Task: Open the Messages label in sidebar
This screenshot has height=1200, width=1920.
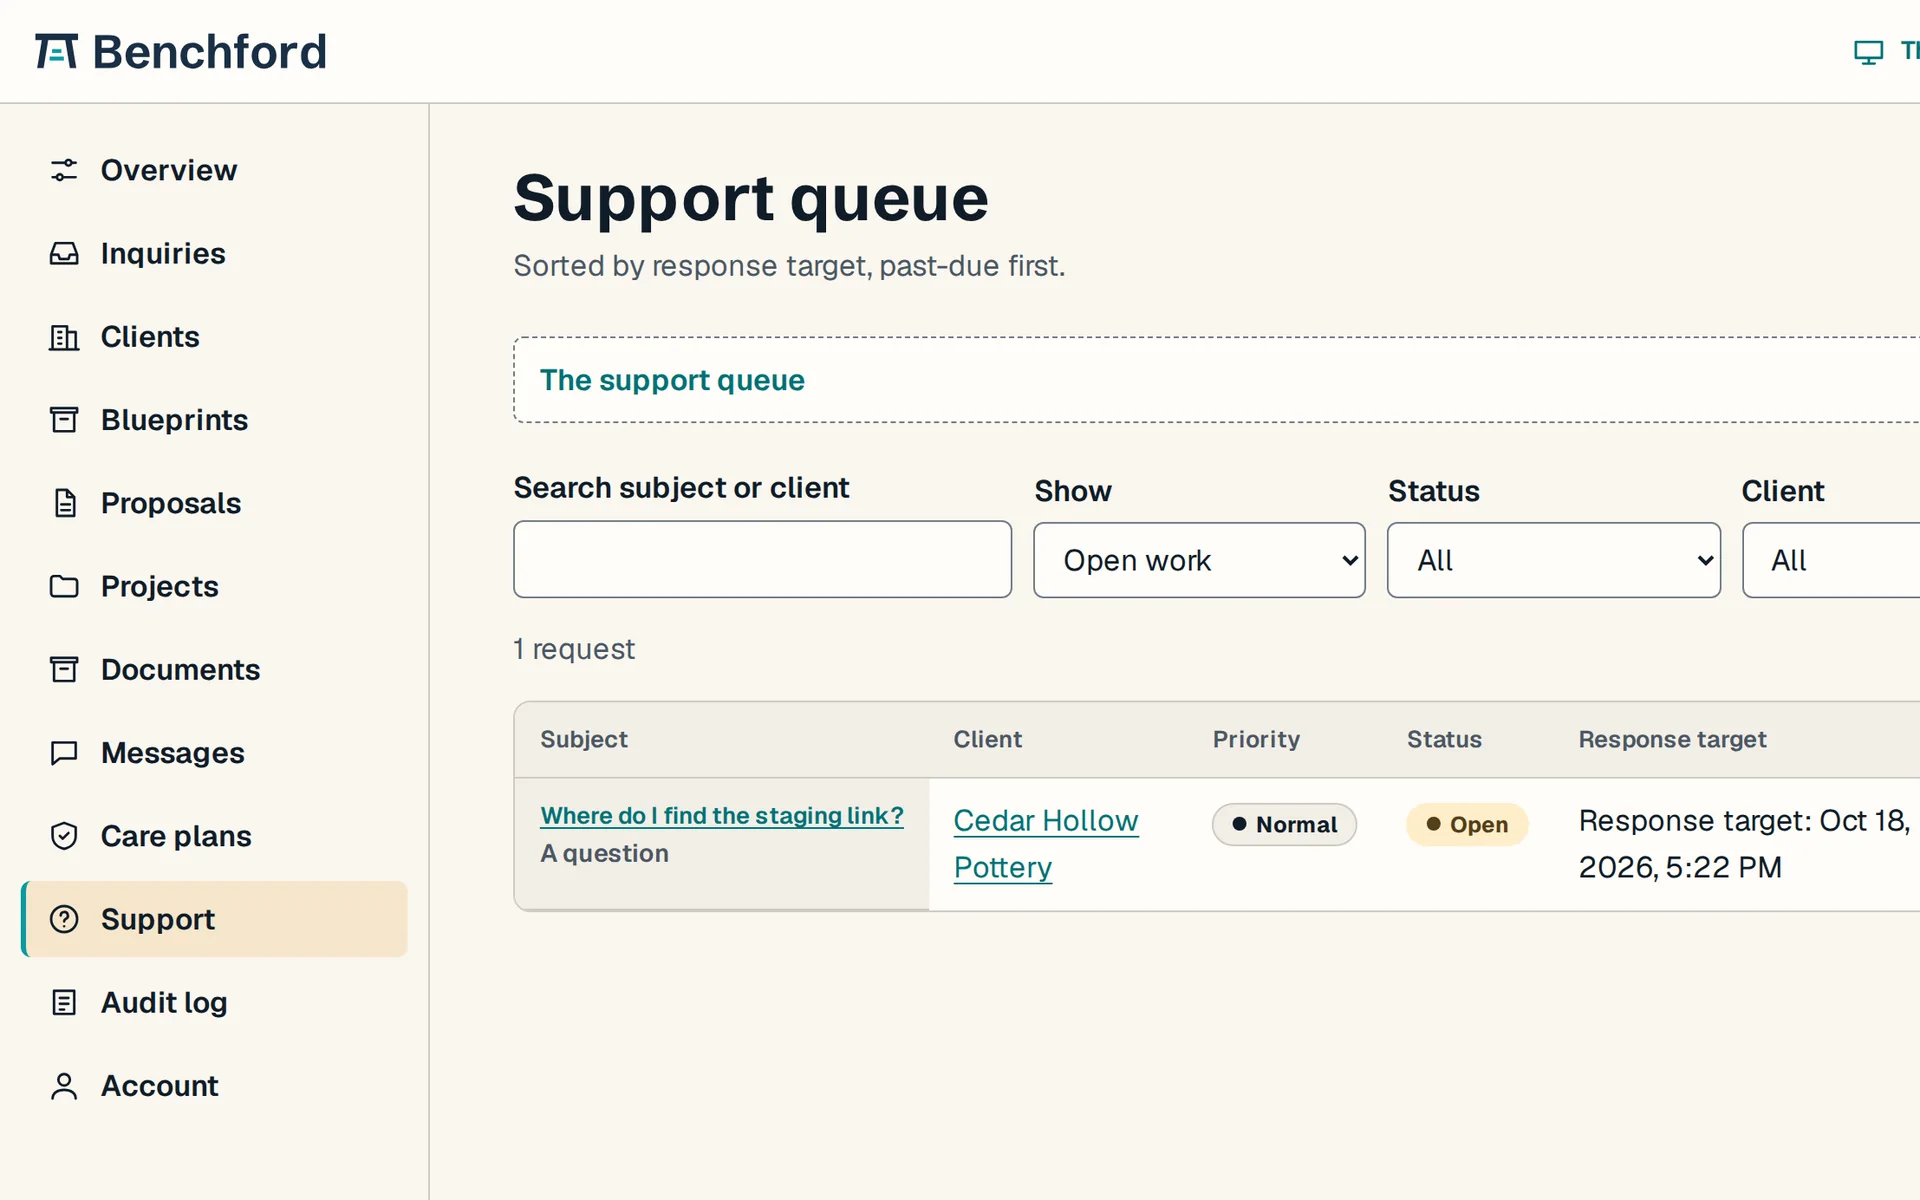Action: click(x=172, y=753)
